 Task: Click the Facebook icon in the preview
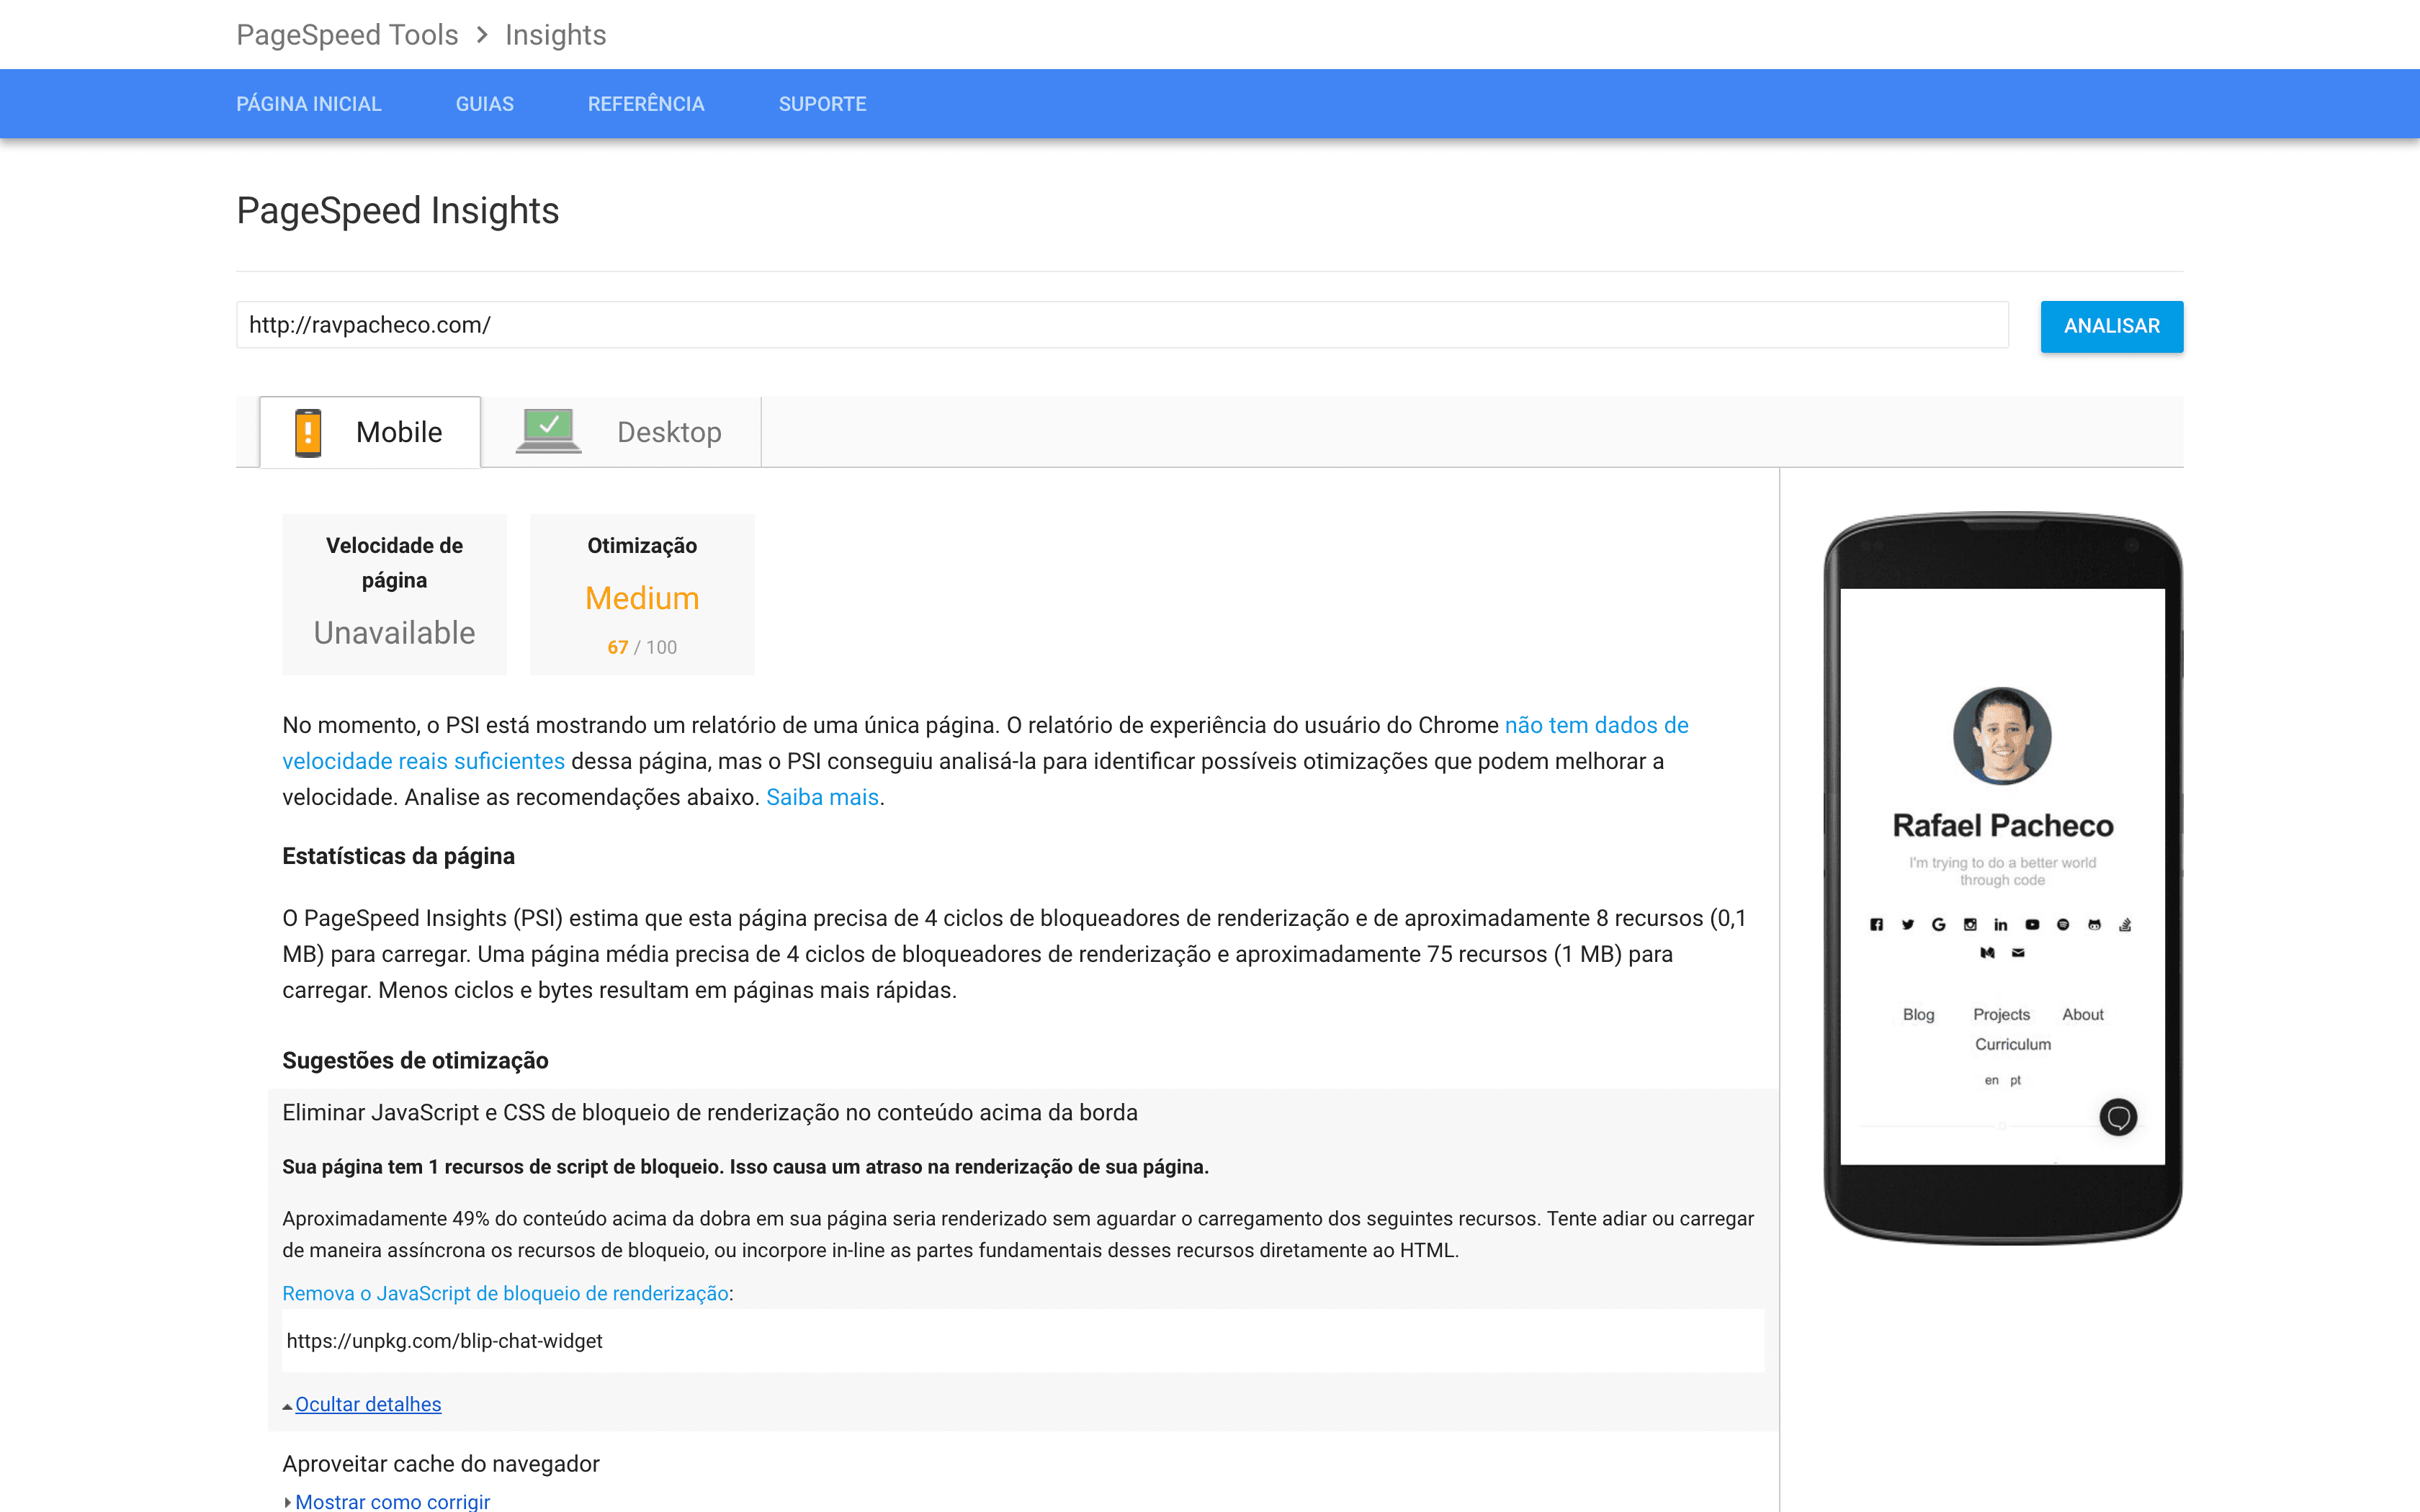(x=1876, y=924)
